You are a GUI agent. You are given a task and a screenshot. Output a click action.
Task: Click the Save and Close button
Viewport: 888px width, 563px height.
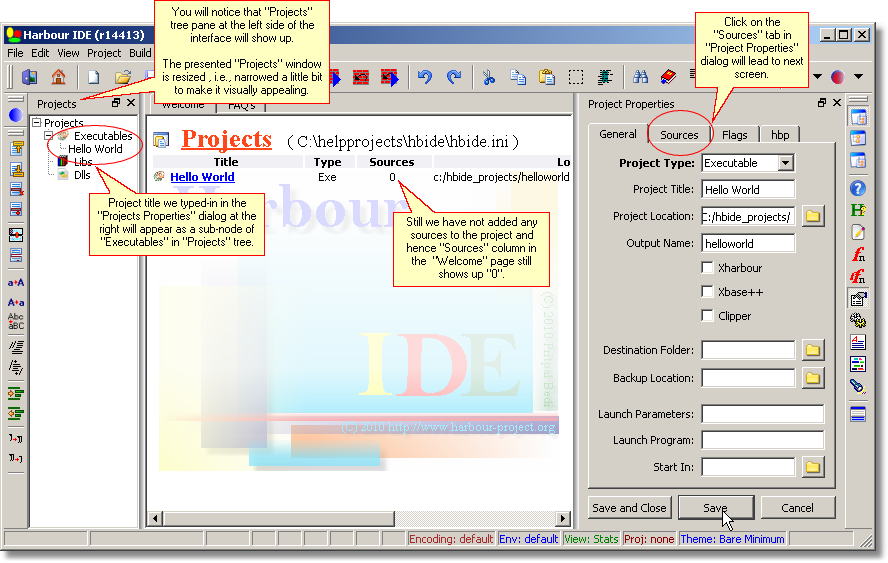point(629,508)
